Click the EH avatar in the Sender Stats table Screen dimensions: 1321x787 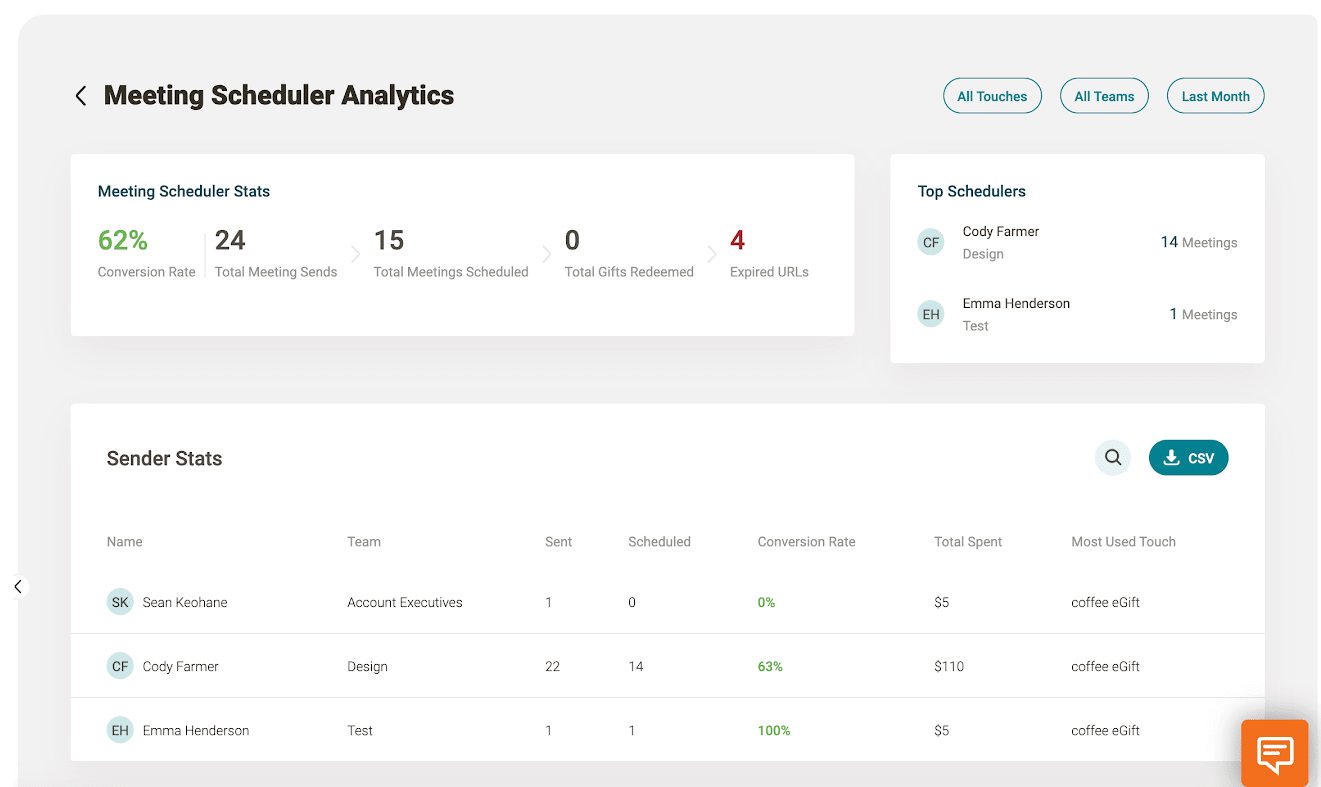coord(120,730)
